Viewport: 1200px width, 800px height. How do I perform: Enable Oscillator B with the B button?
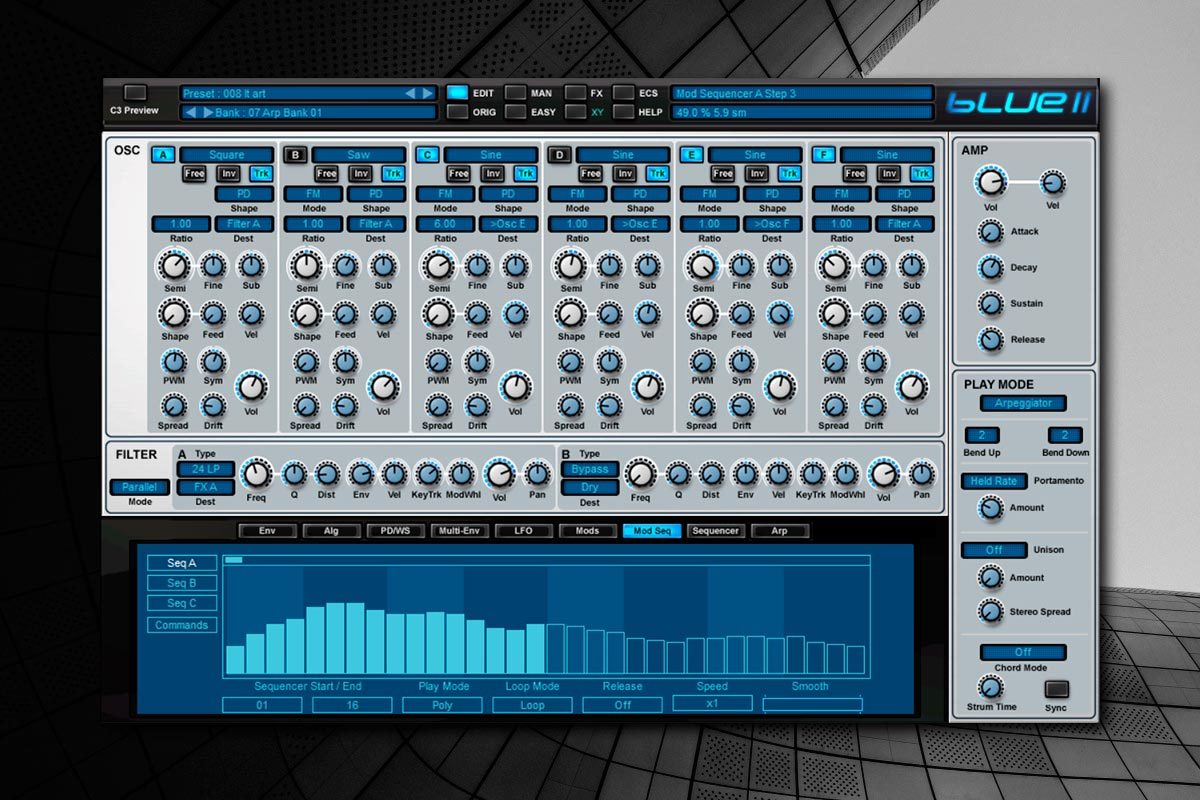point(295,154)
